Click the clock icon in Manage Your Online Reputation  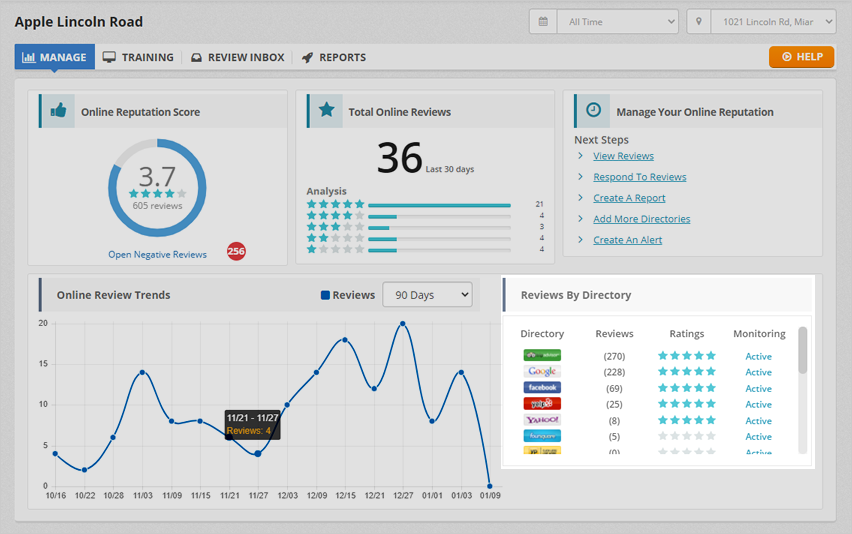click(593, 111)
